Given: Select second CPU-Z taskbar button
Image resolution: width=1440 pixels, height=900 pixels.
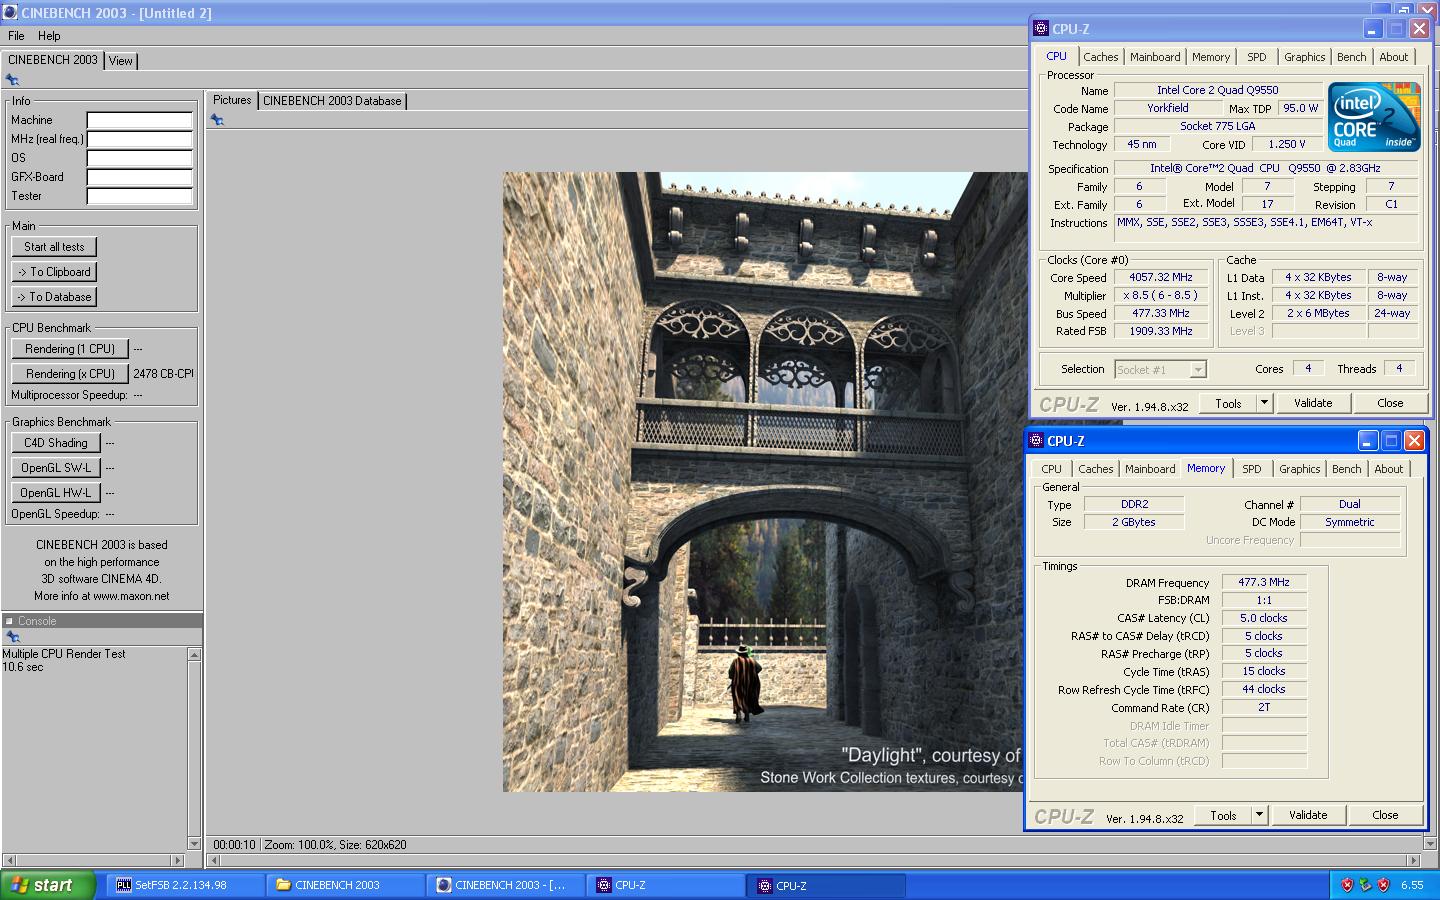Looking at the screenshot, I should click(826, 885).
